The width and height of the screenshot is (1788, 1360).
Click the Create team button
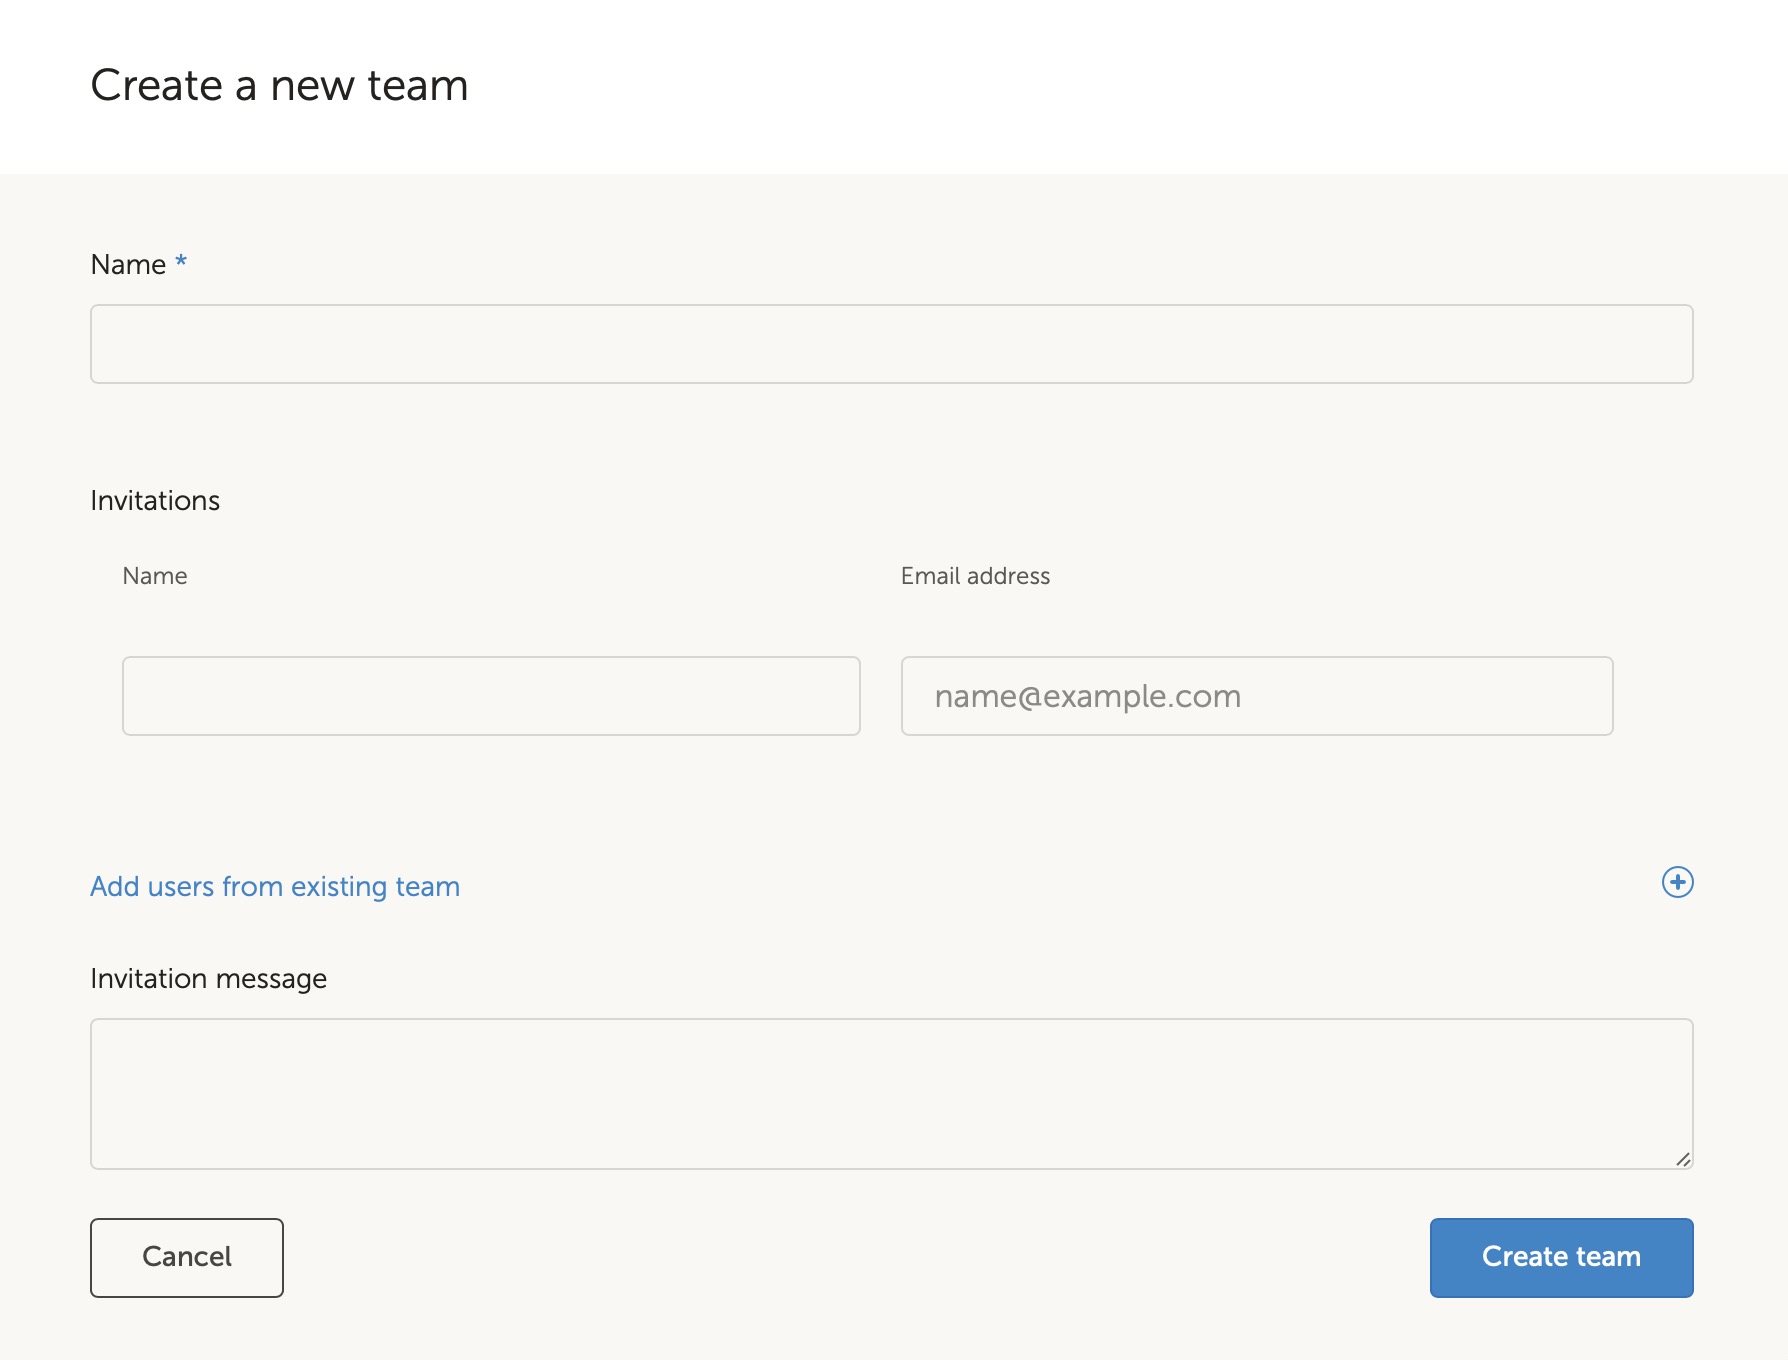pos(1560,1257)
